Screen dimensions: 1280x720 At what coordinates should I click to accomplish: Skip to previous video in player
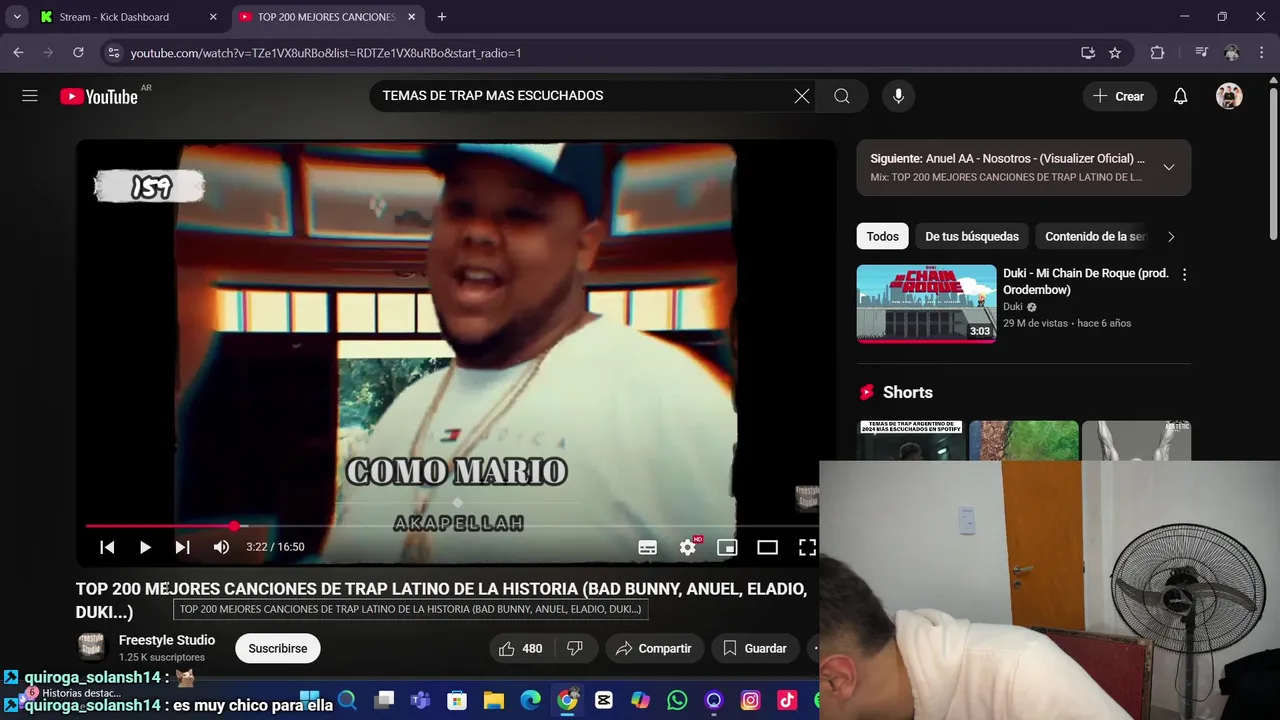coord(107,547)
